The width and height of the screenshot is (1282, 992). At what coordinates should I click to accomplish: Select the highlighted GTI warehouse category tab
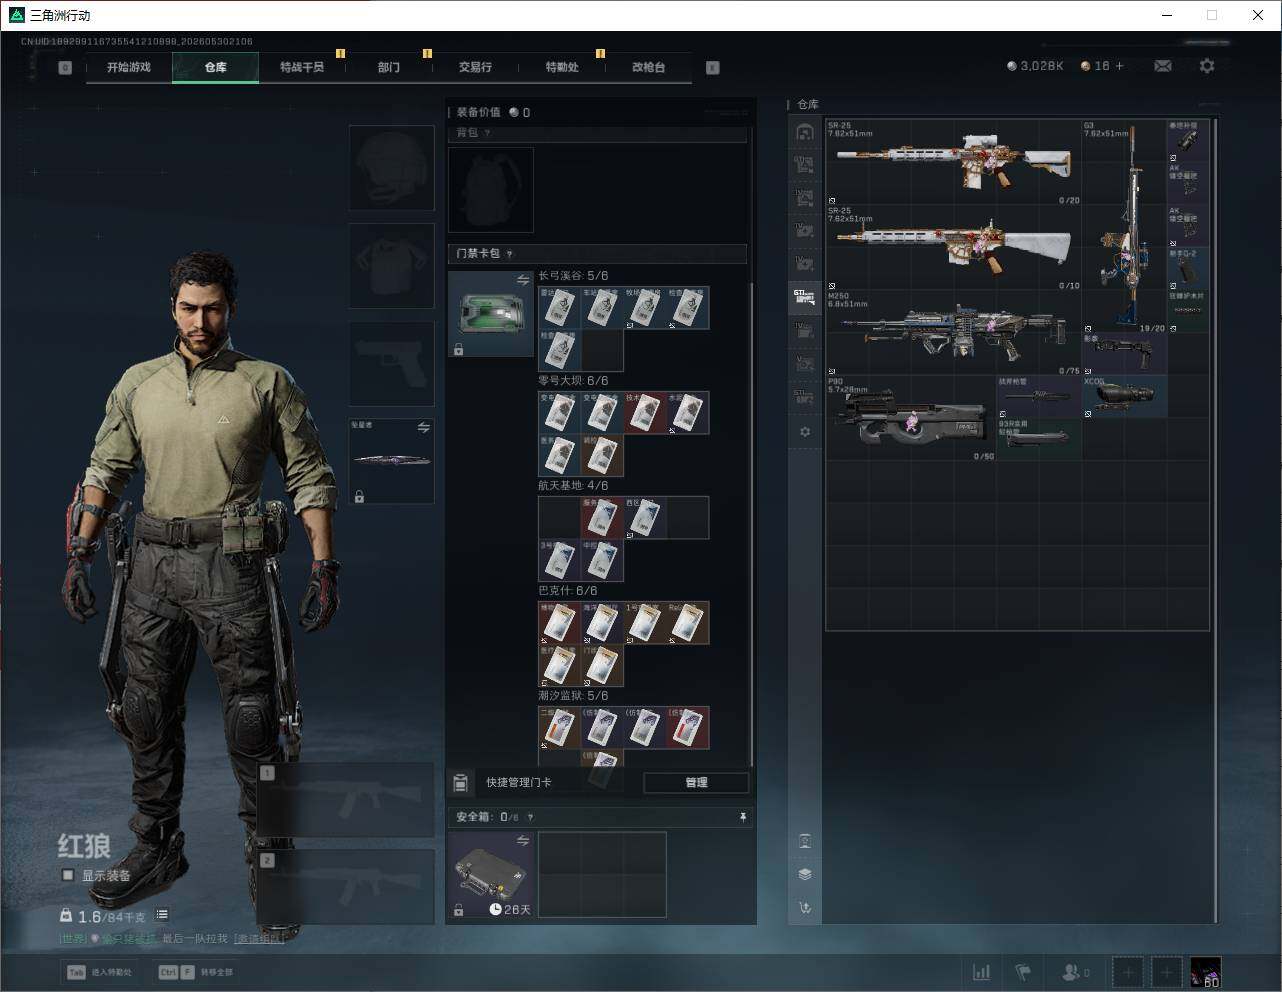804,297
